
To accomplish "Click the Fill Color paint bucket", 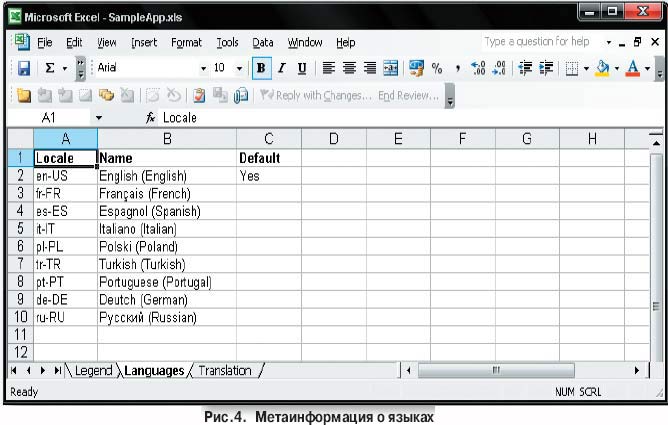I will pyautogui.click(x=601, y=69).
